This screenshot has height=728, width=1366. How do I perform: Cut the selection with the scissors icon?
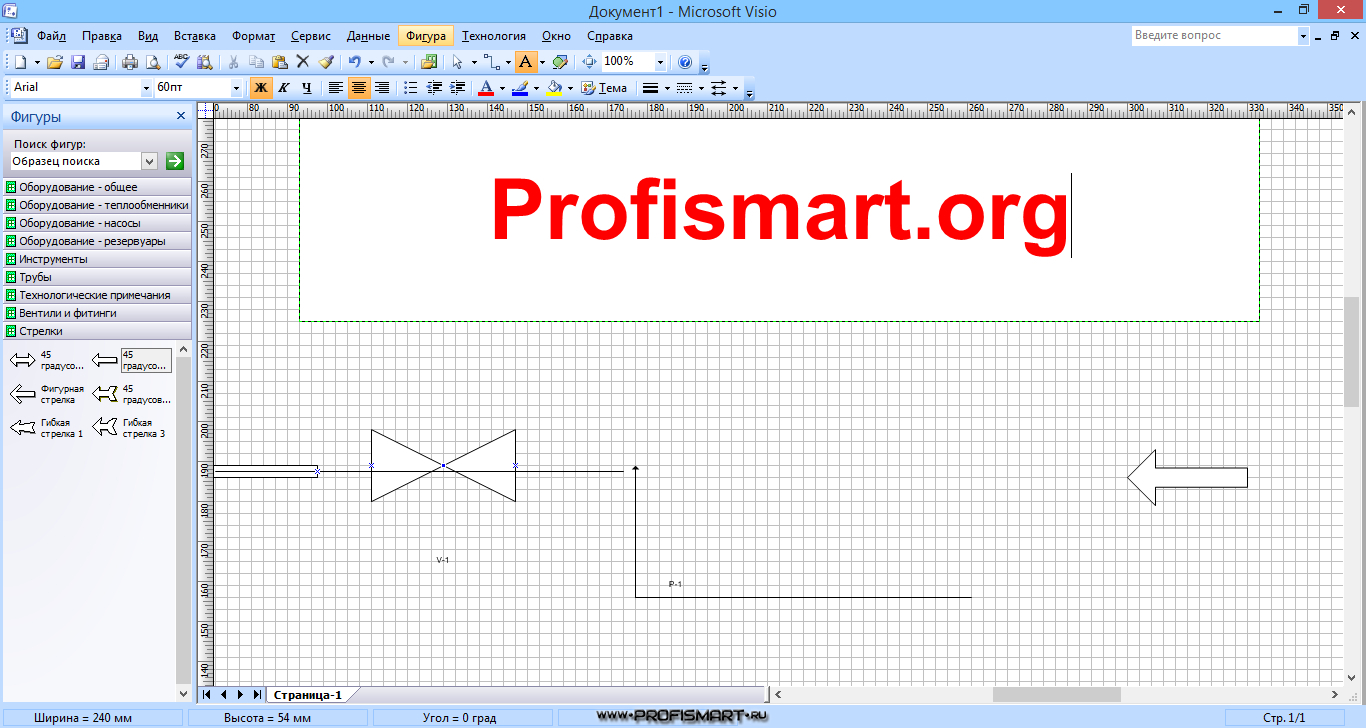point(234,62)
